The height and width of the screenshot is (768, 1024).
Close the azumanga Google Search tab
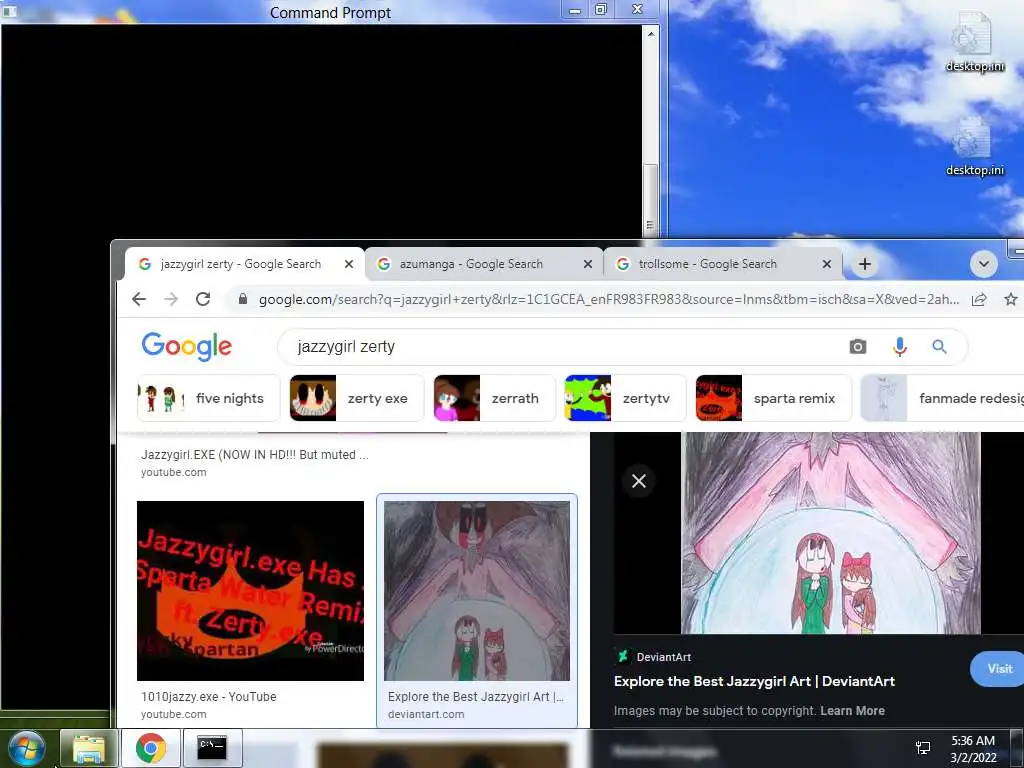pos(588,264)
